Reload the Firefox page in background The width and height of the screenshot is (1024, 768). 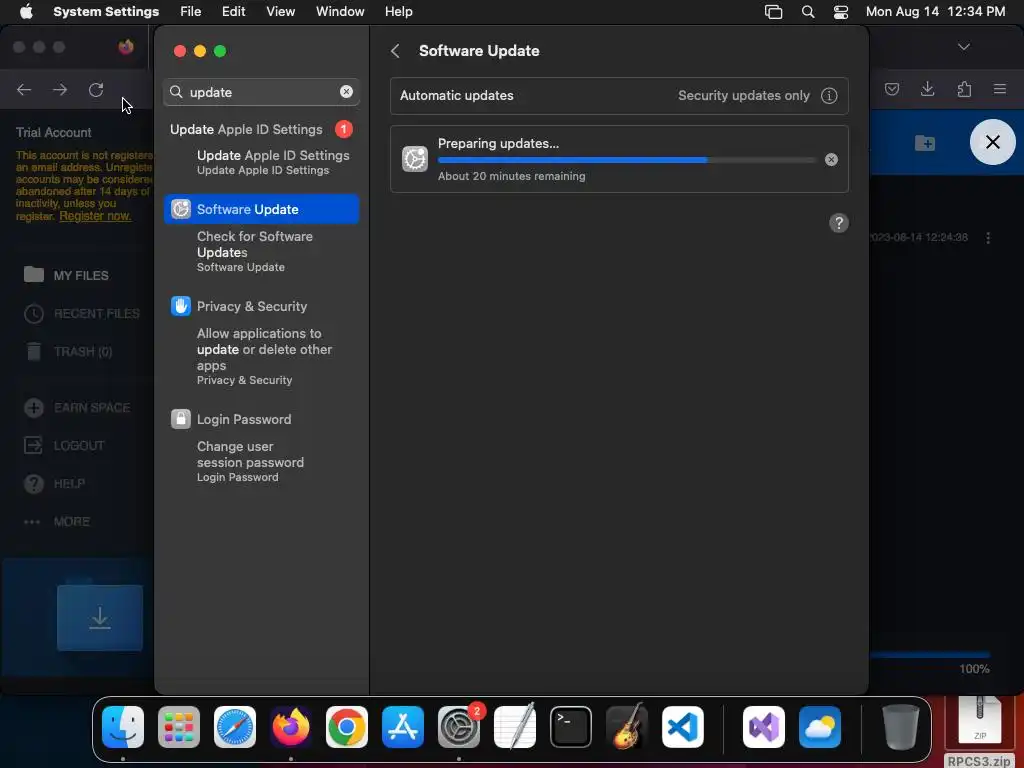click(x=96, y=89)
